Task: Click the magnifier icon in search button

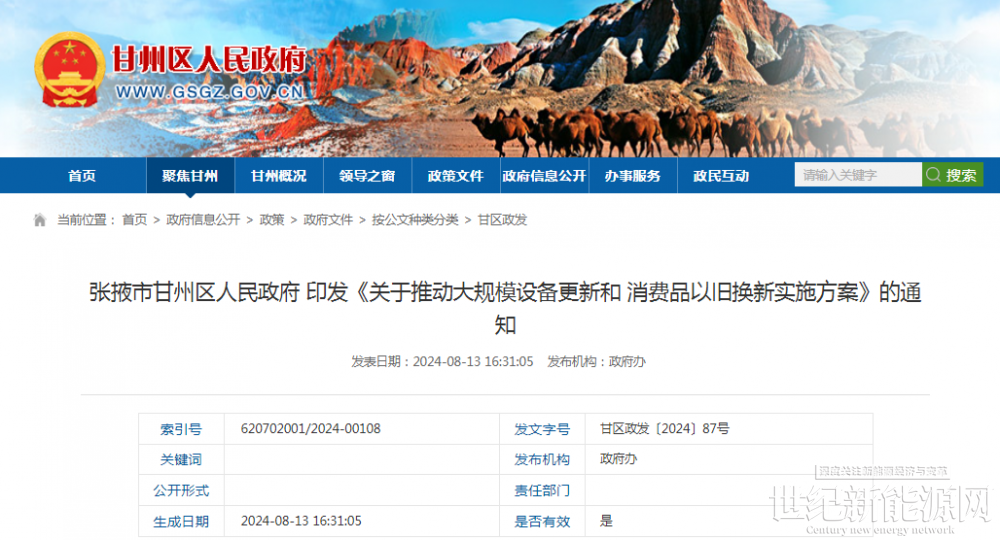Action: click(933, 175)
